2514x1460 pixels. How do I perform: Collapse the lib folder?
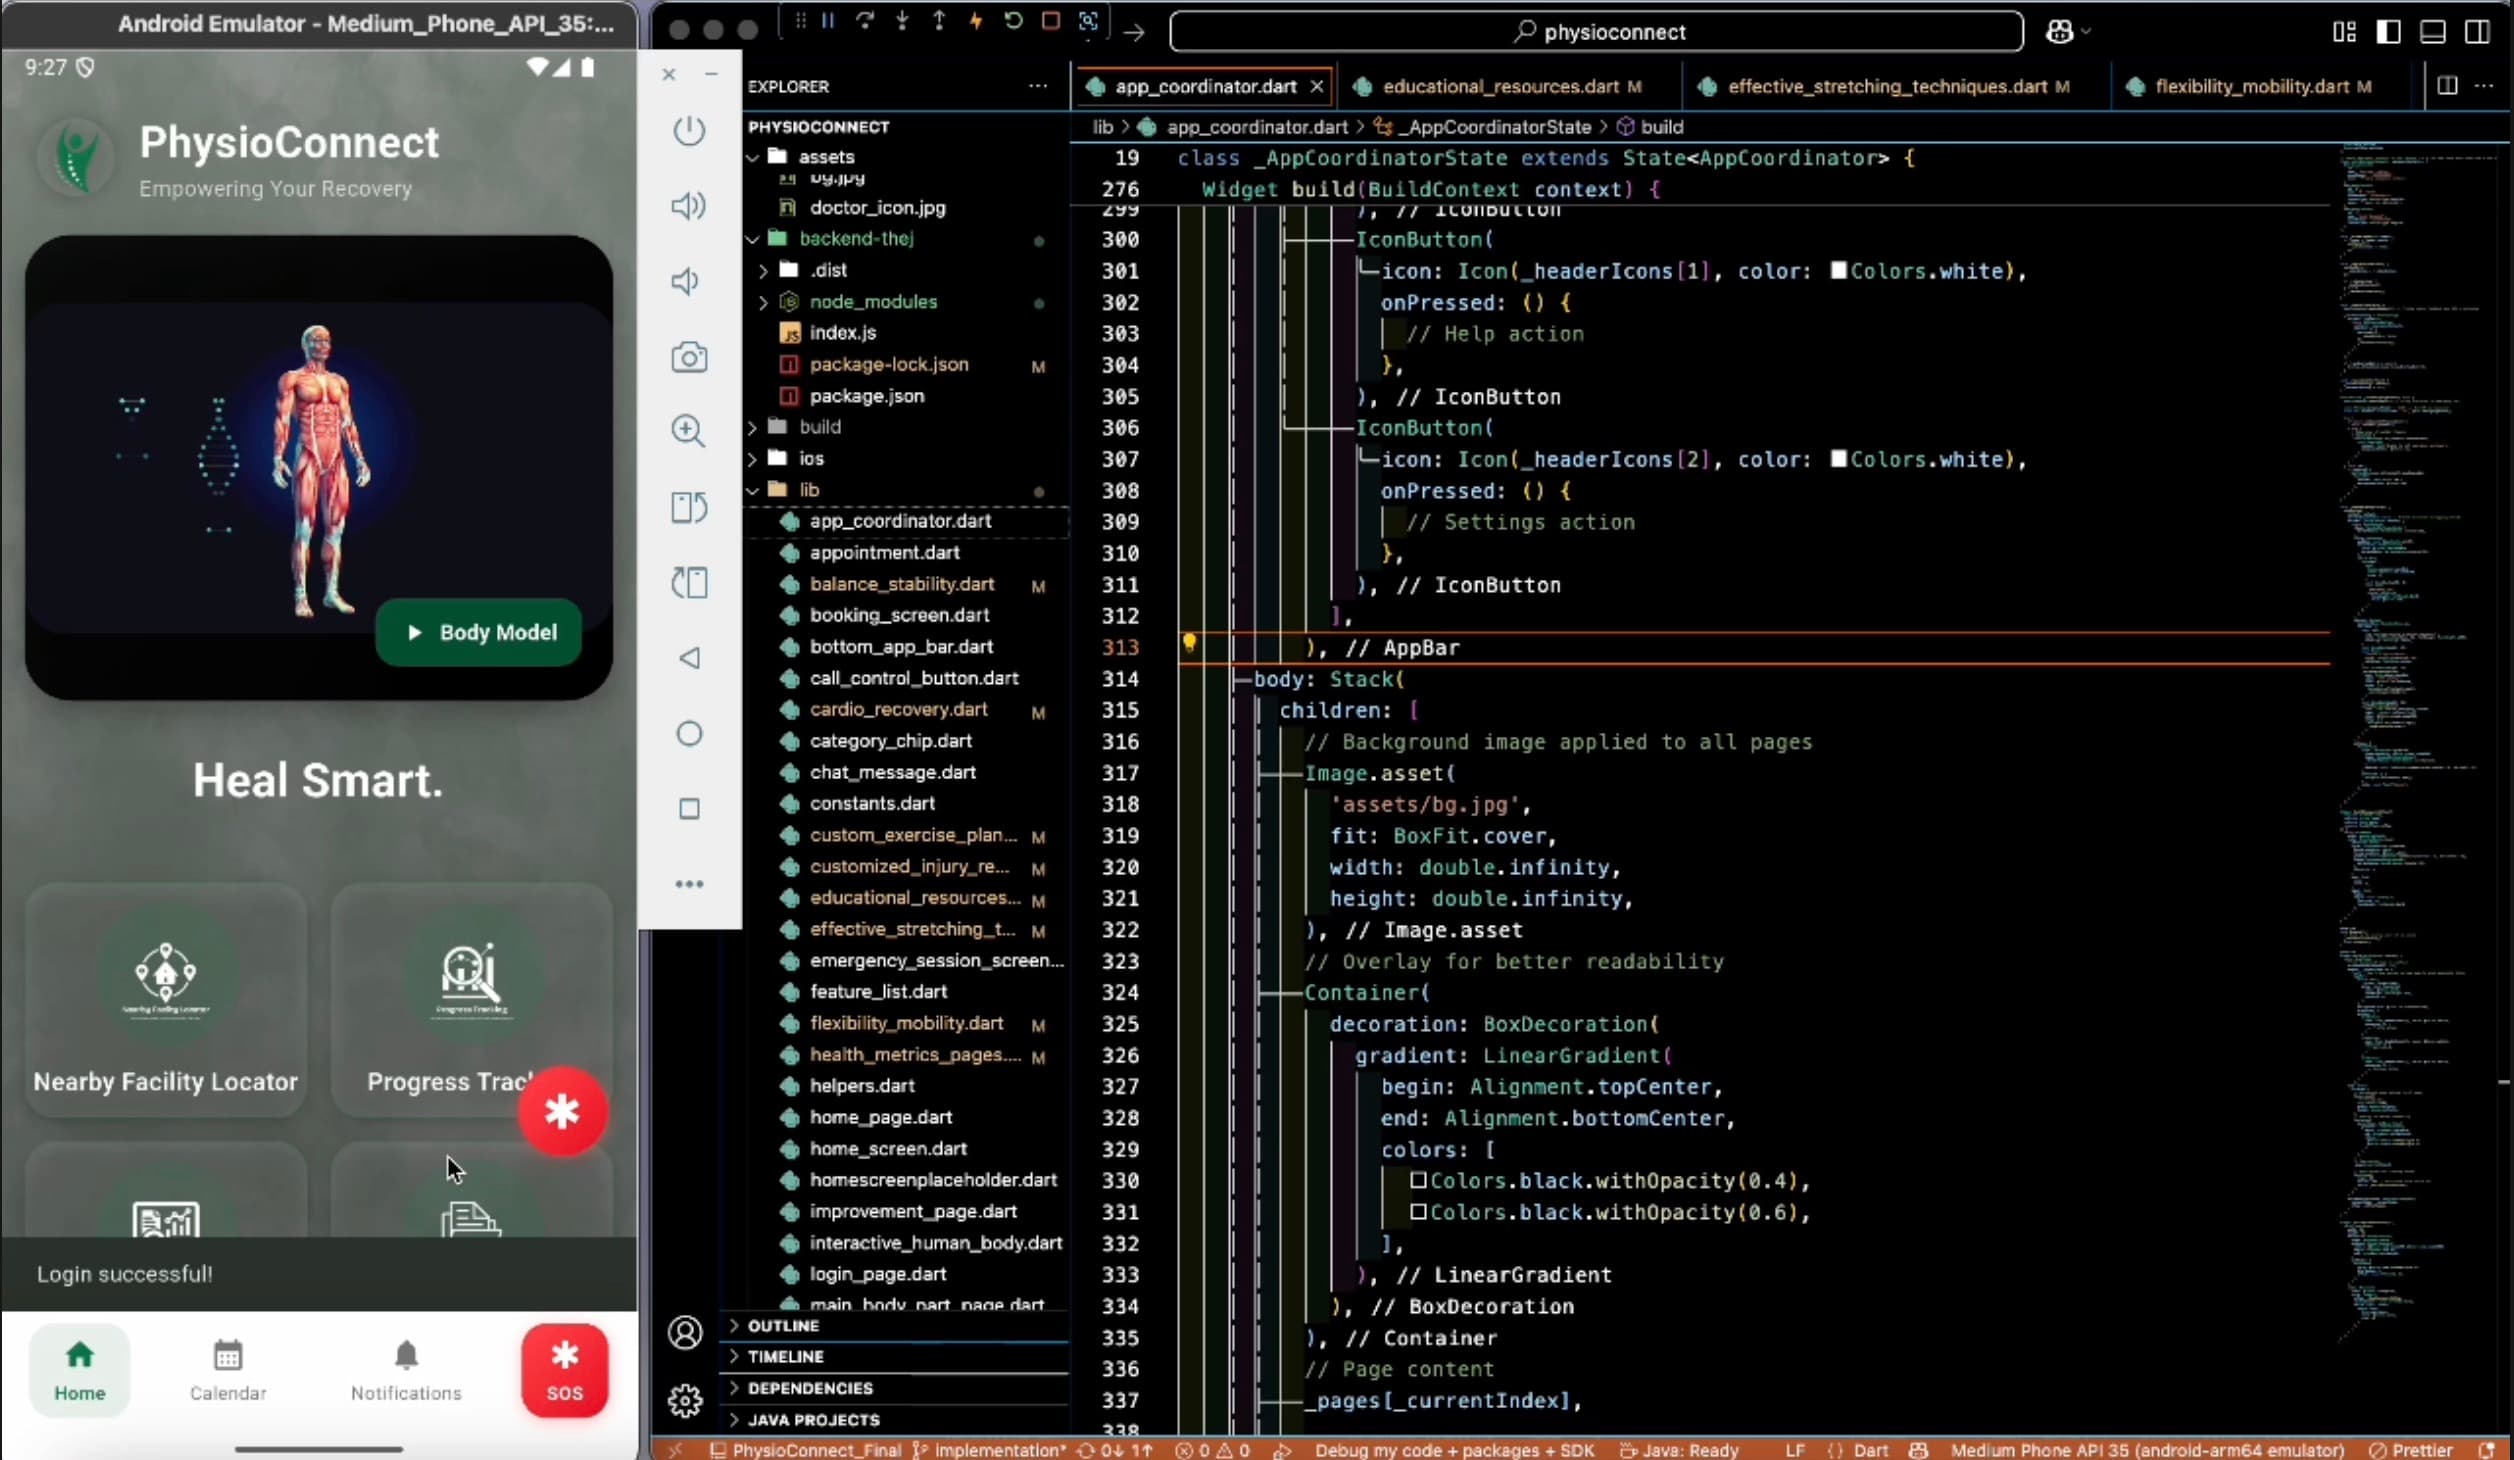click(808, 490)
